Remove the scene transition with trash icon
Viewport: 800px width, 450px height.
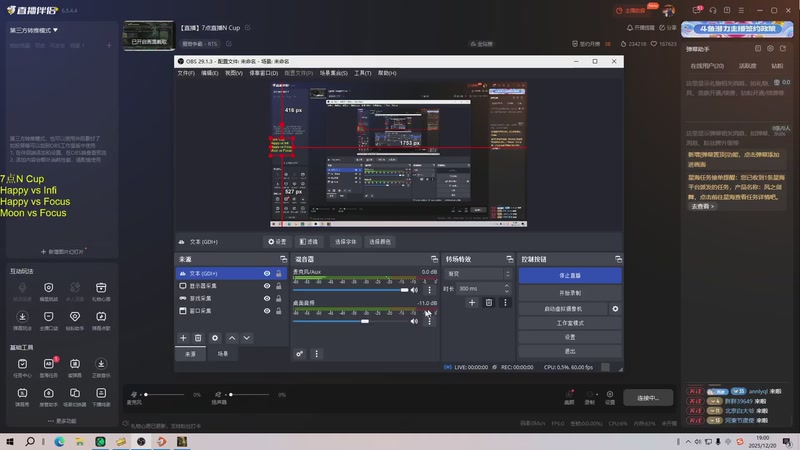click(x=489, y=303)
